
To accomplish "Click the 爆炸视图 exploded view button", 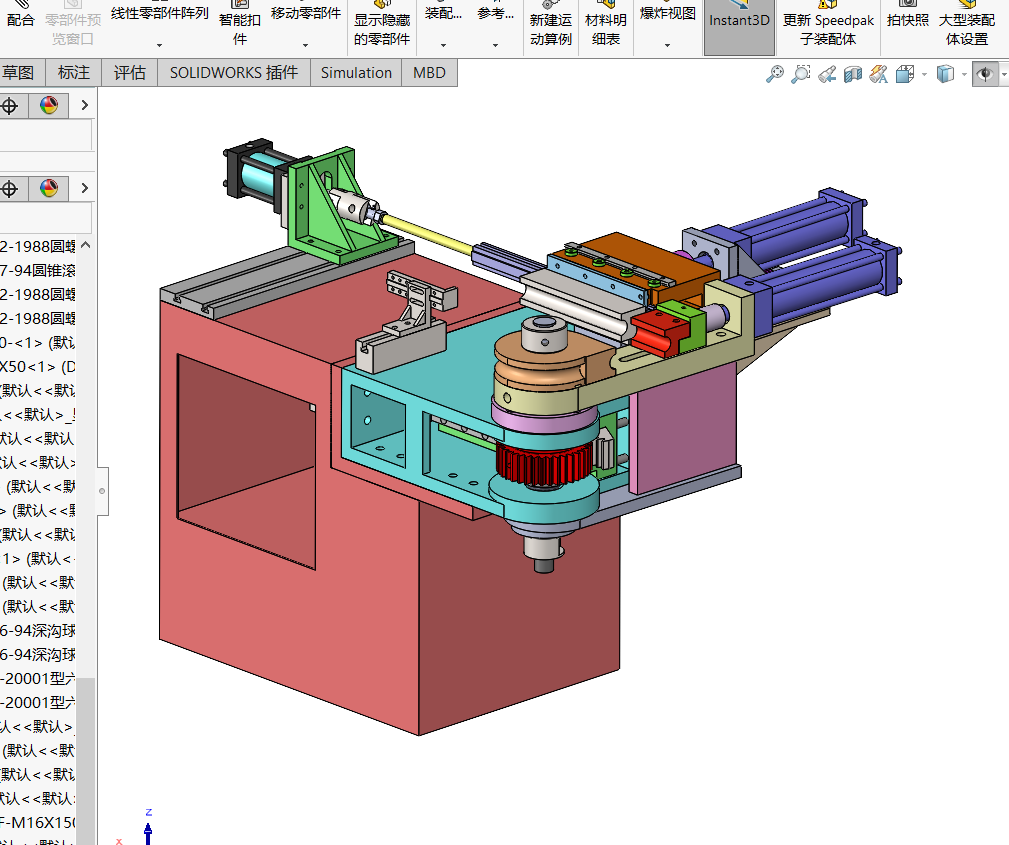I will pos(667,14).
